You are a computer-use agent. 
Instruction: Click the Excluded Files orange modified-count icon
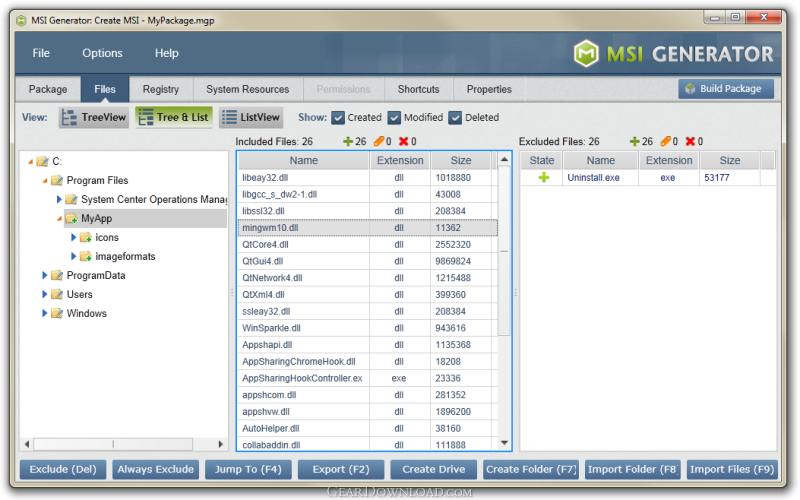pyautogui.click(x=666, y=141)
